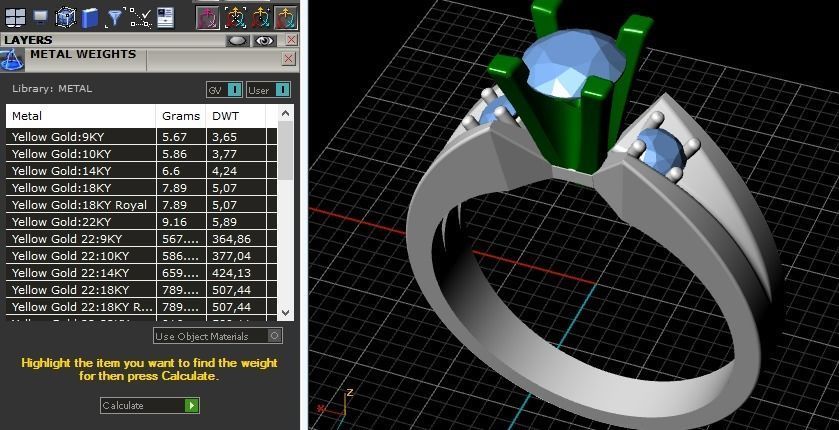Open the document properties page icon

coord(166,17)
